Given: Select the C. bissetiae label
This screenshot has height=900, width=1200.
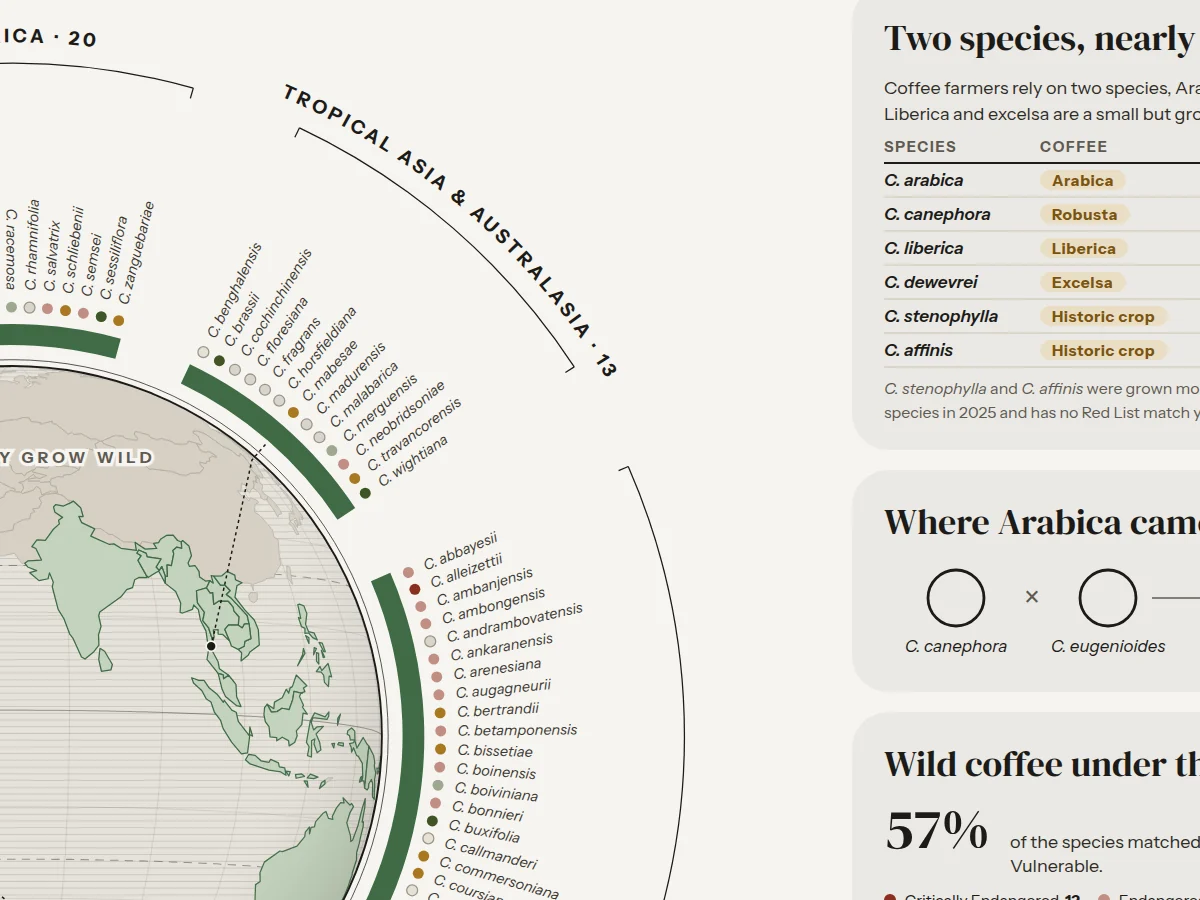Looking at the screenshot, I should (x=495, y=751).
